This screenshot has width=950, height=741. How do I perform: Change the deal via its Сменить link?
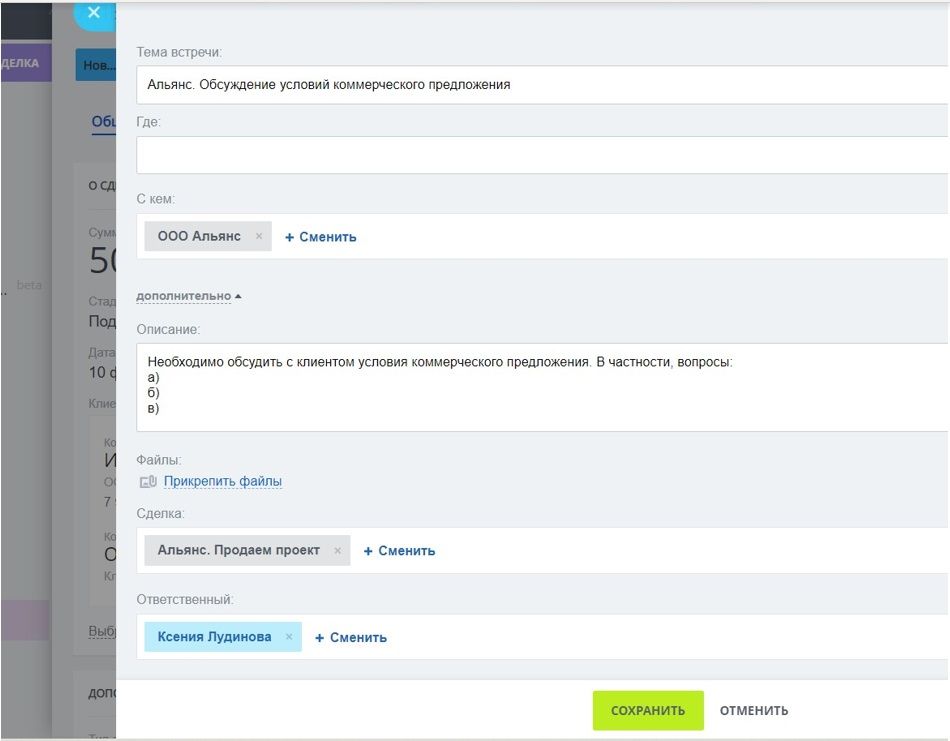click(399, 551)
